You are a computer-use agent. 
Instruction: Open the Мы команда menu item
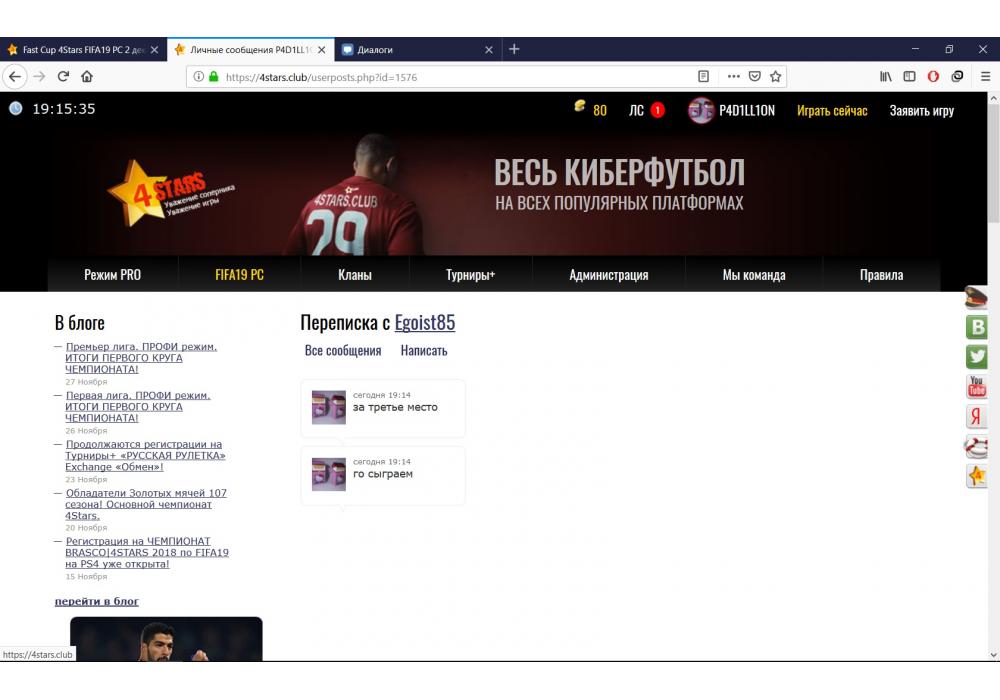(754, 275)
